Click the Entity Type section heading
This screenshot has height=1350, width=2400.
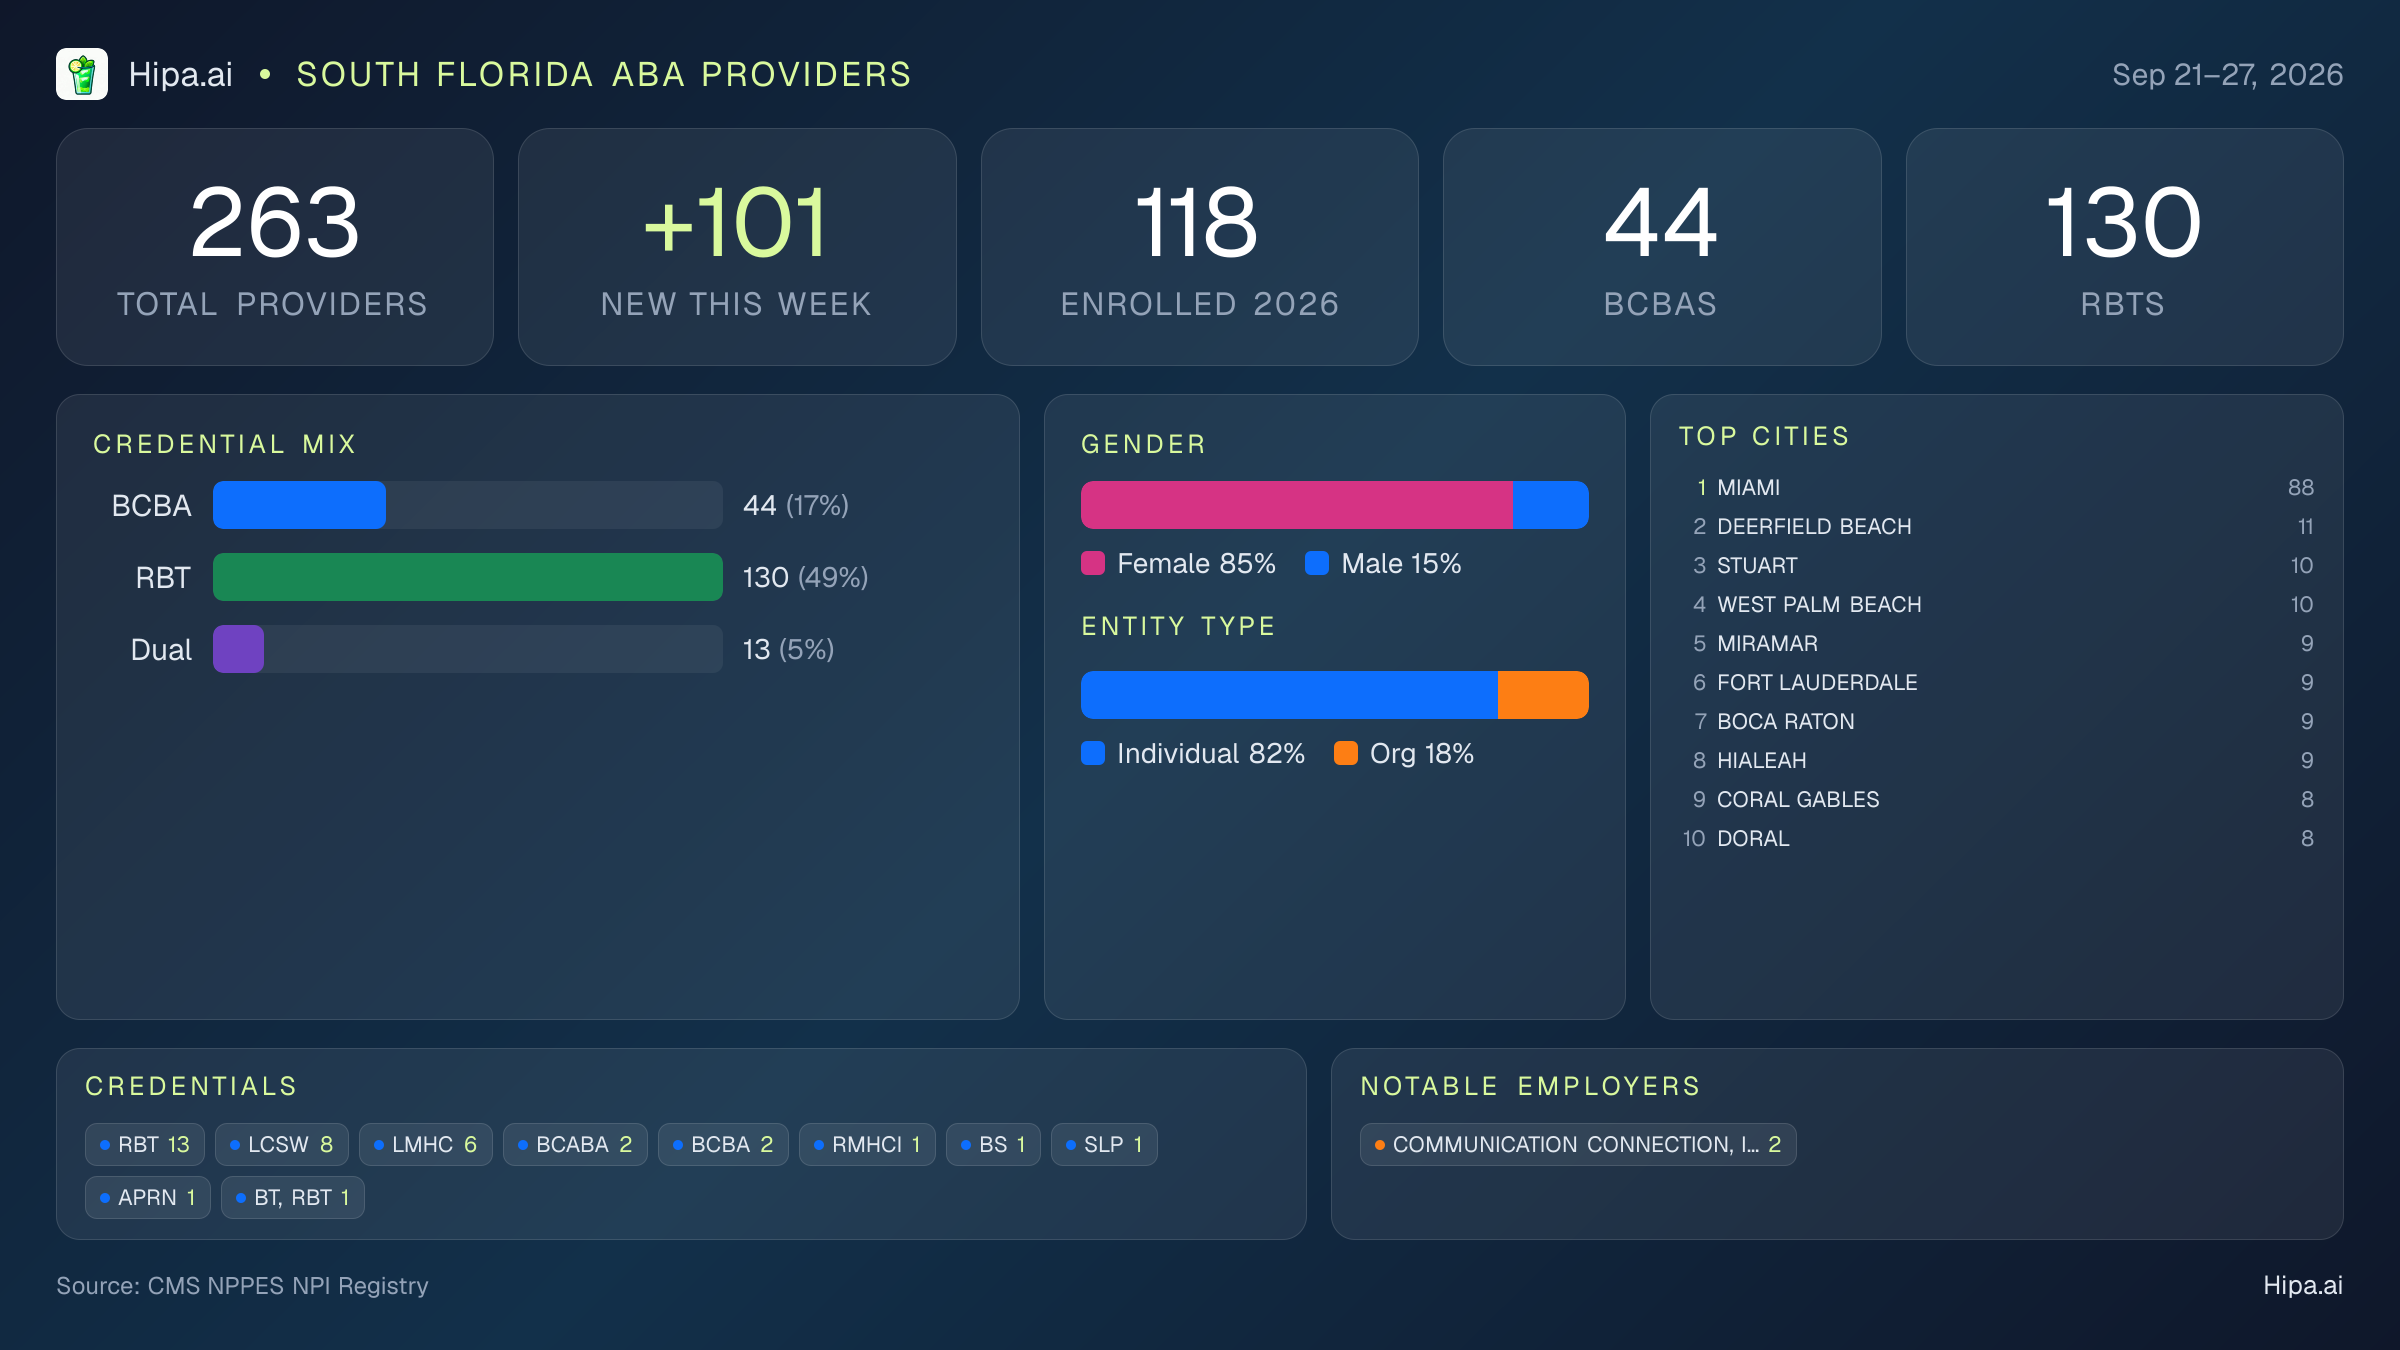[x=1178, y=626]
